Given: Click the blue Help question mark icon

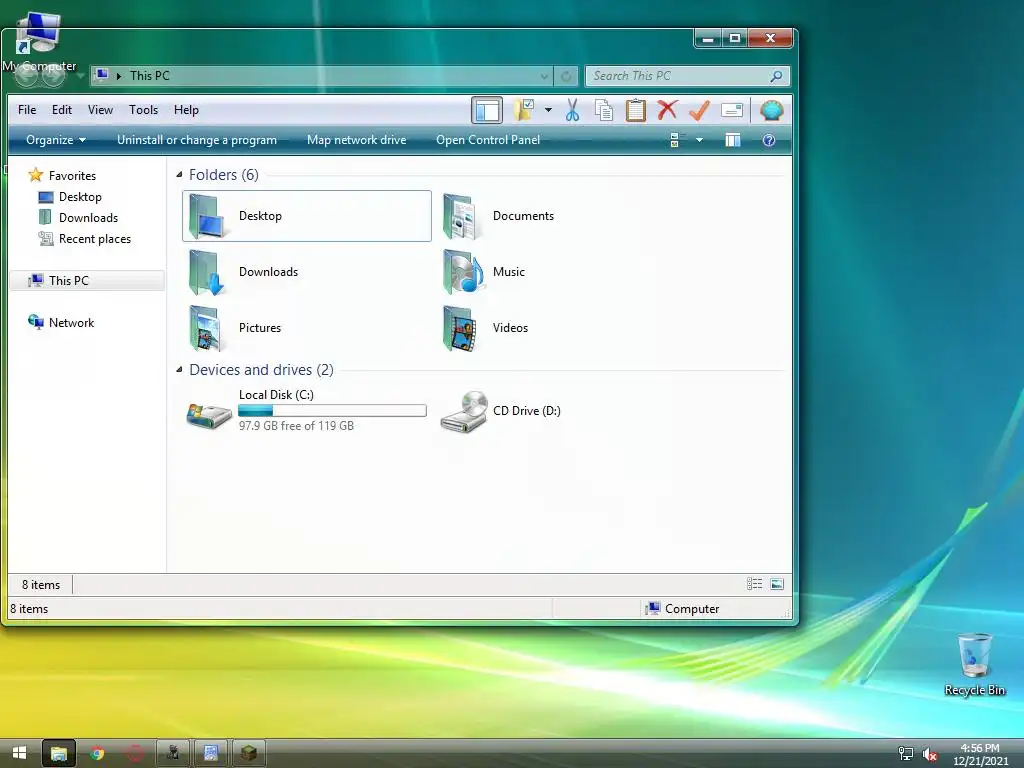Looking at the screenshot, I should pyautogui.click(x=769, y=140).
